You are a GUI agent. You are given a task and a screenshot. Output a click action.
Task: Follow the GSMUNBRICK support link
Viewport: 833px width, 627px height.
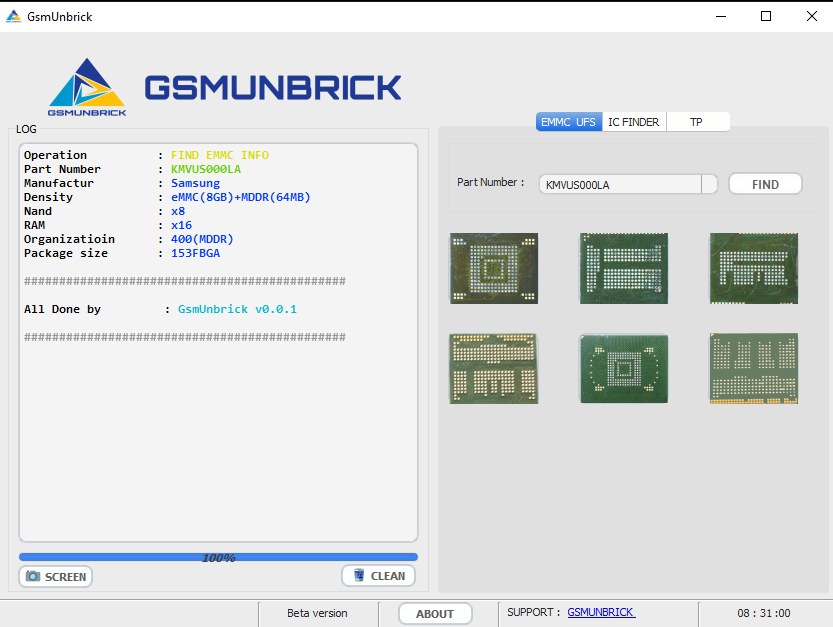601,612
